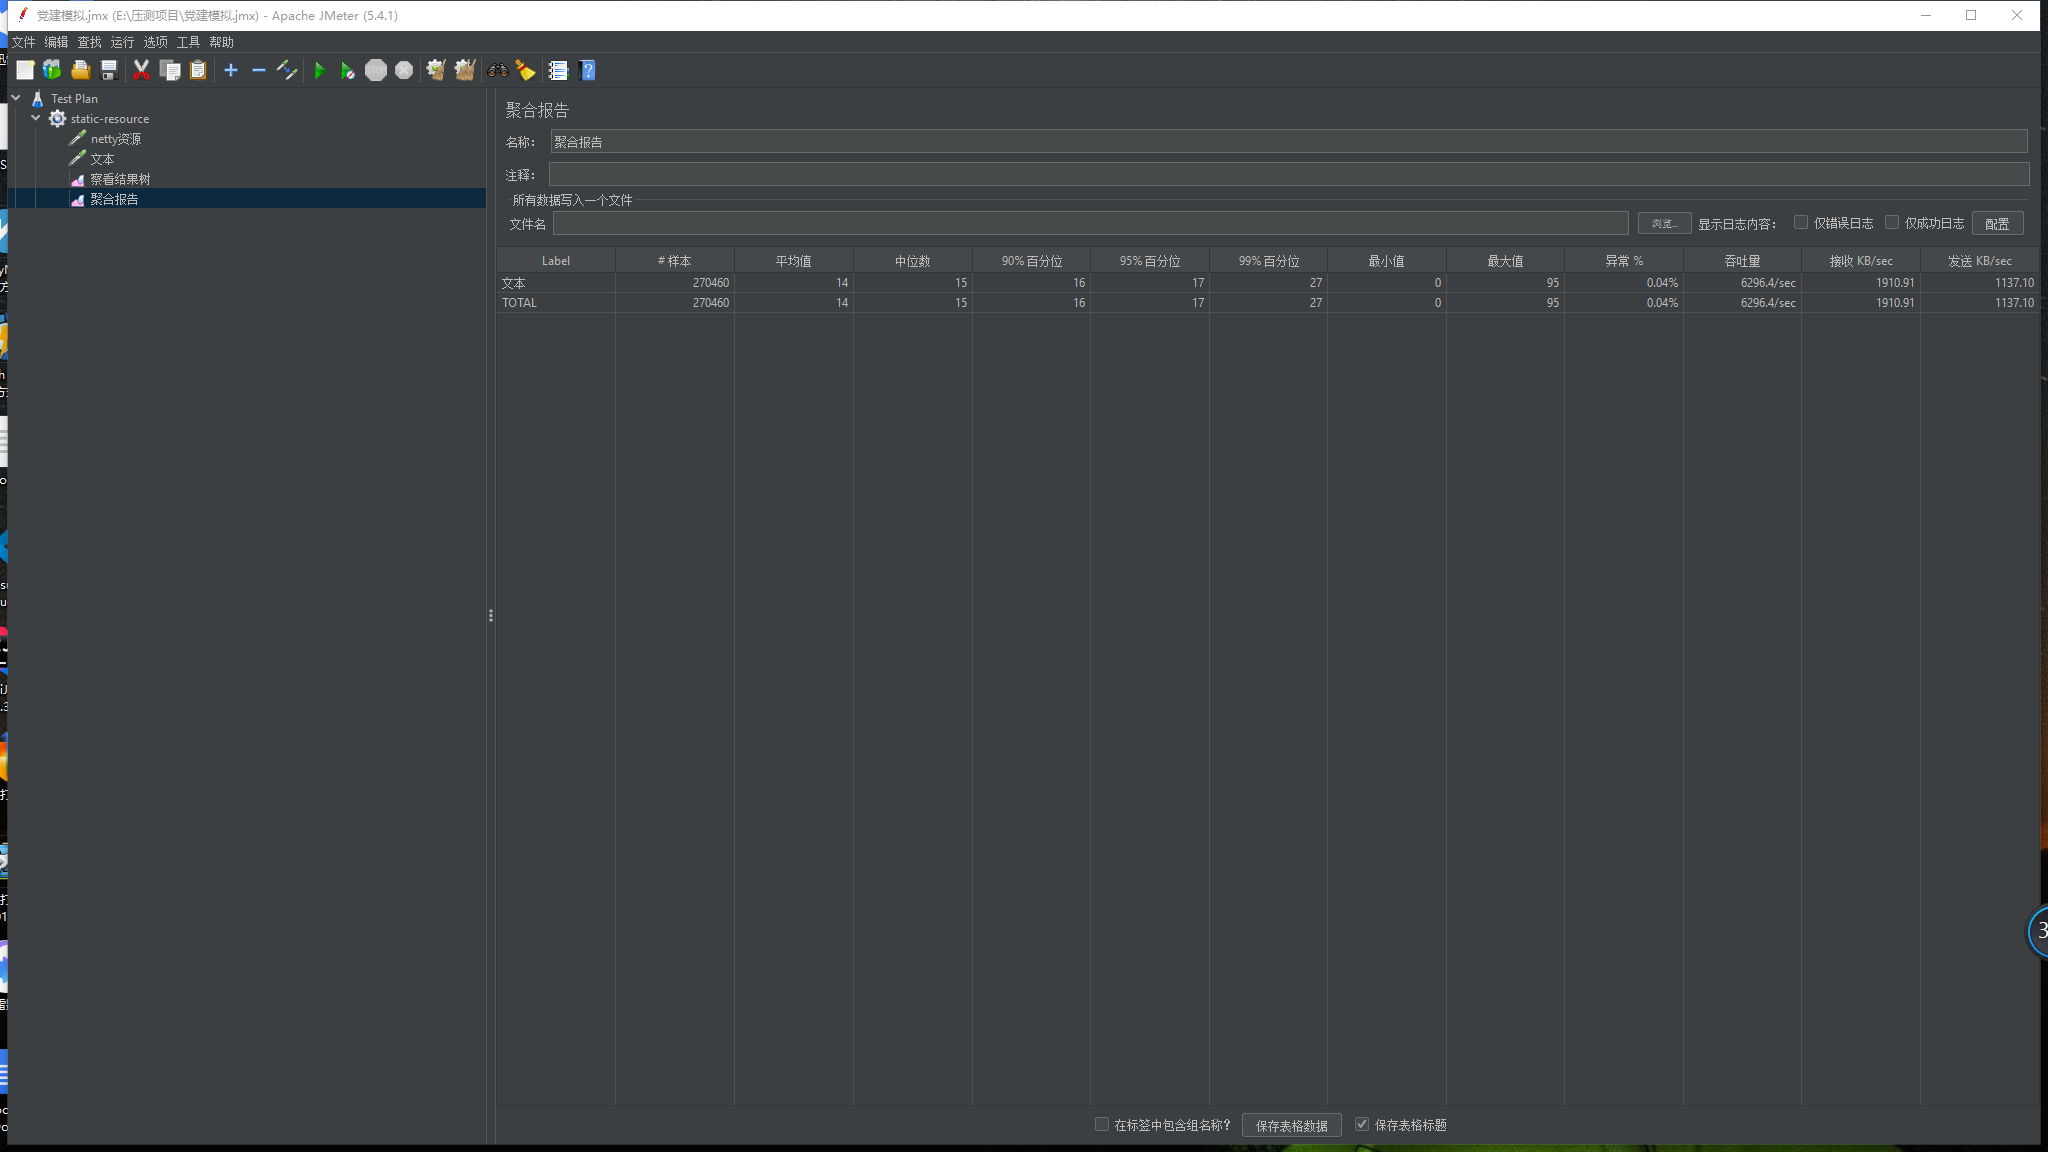Image resolution: width=2048 pixels, height=1152 pixels.
Task: Click the Open file folder icon
Action: point(81,70)
